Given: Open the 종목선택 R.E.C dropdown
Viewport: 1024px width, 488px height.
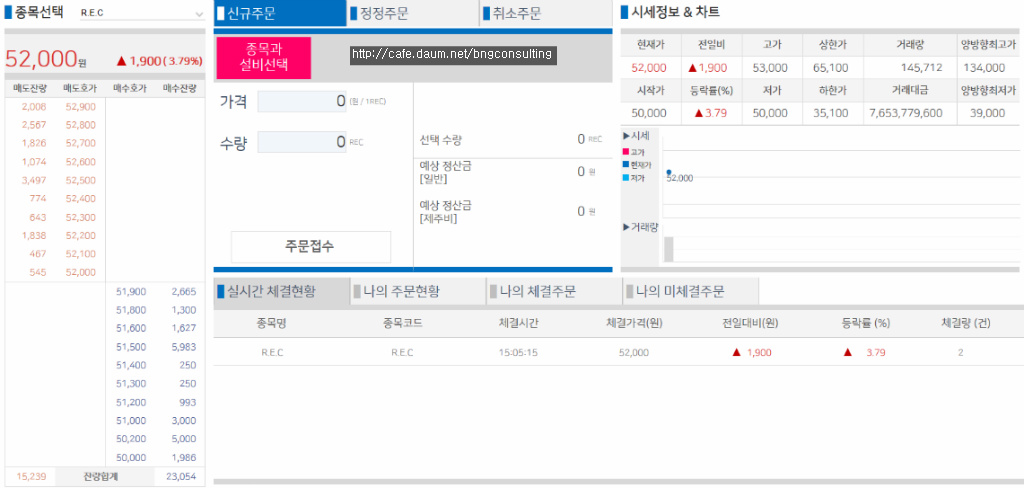Looking at the screenshot, I should [142, 13].
